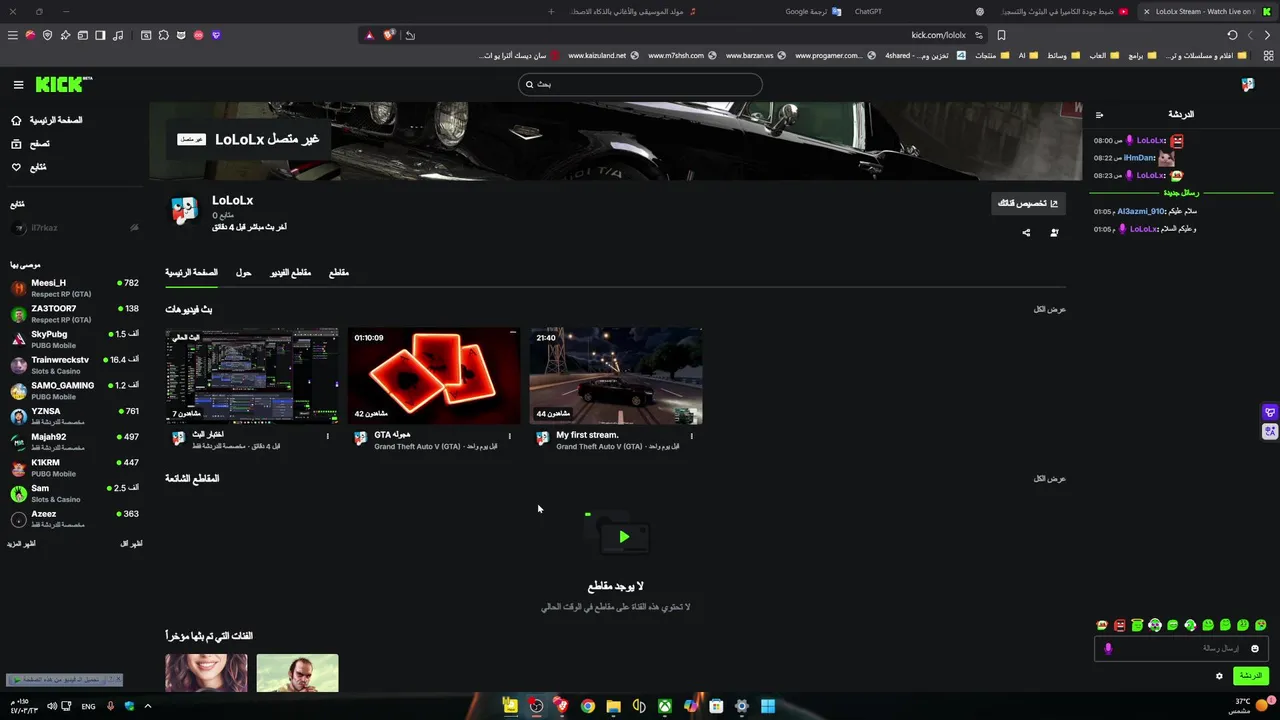Open SAMO_GAMING recommended channel
The image size is (1280, 720).
point(74,391)
